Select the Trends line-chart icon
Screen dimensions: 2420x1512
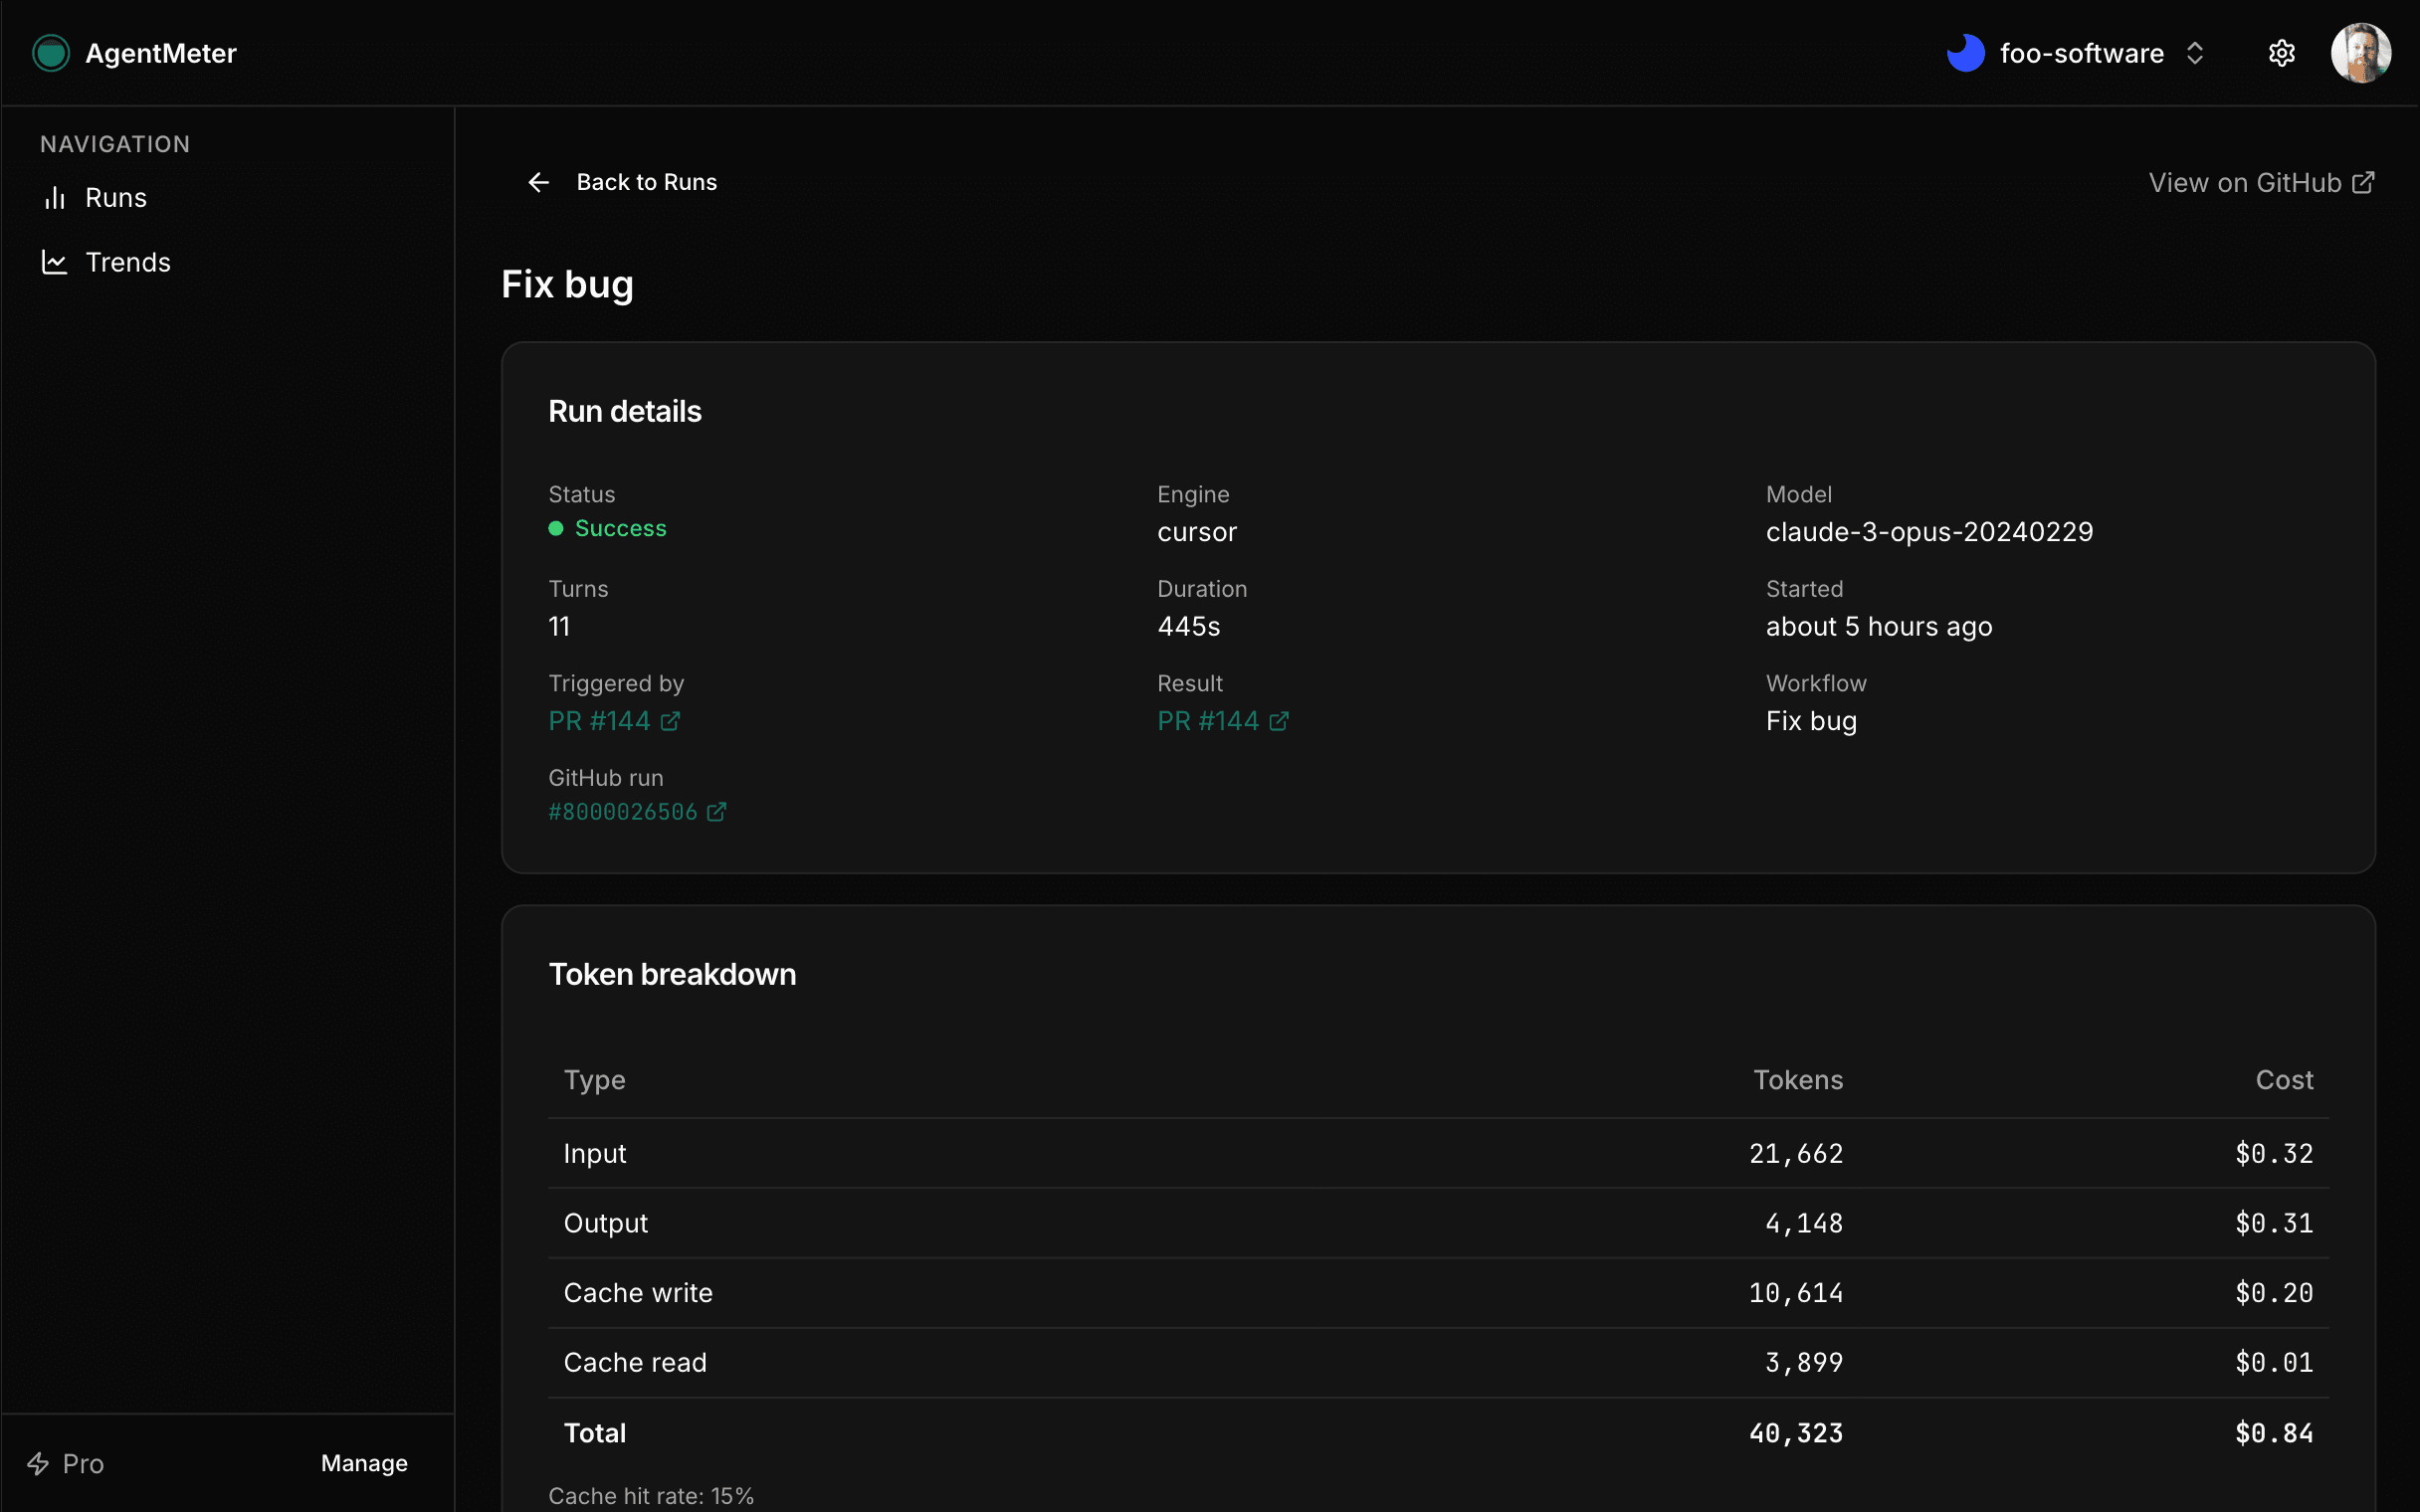point(55,261)
